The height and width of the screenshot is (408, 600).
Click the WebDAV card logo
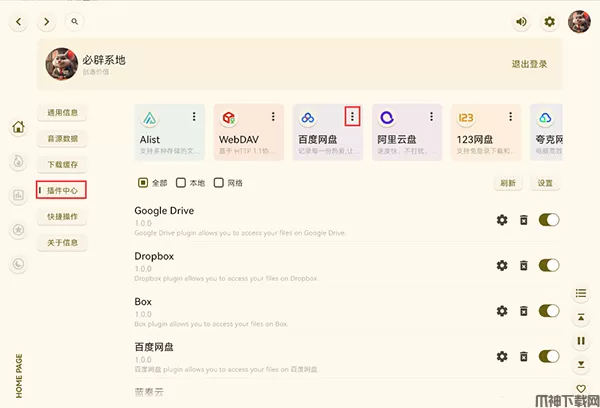(x=229, y=118)
